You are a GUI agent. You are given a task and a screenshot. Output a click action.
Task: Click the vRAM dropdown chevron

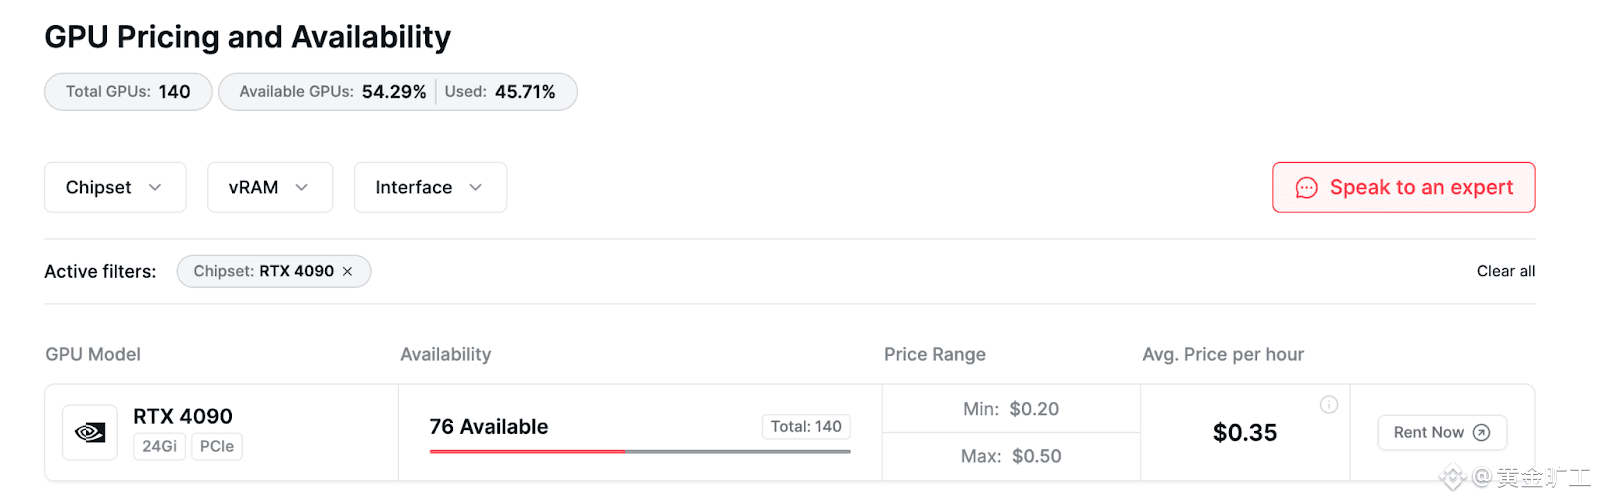(x=302, y=187)
